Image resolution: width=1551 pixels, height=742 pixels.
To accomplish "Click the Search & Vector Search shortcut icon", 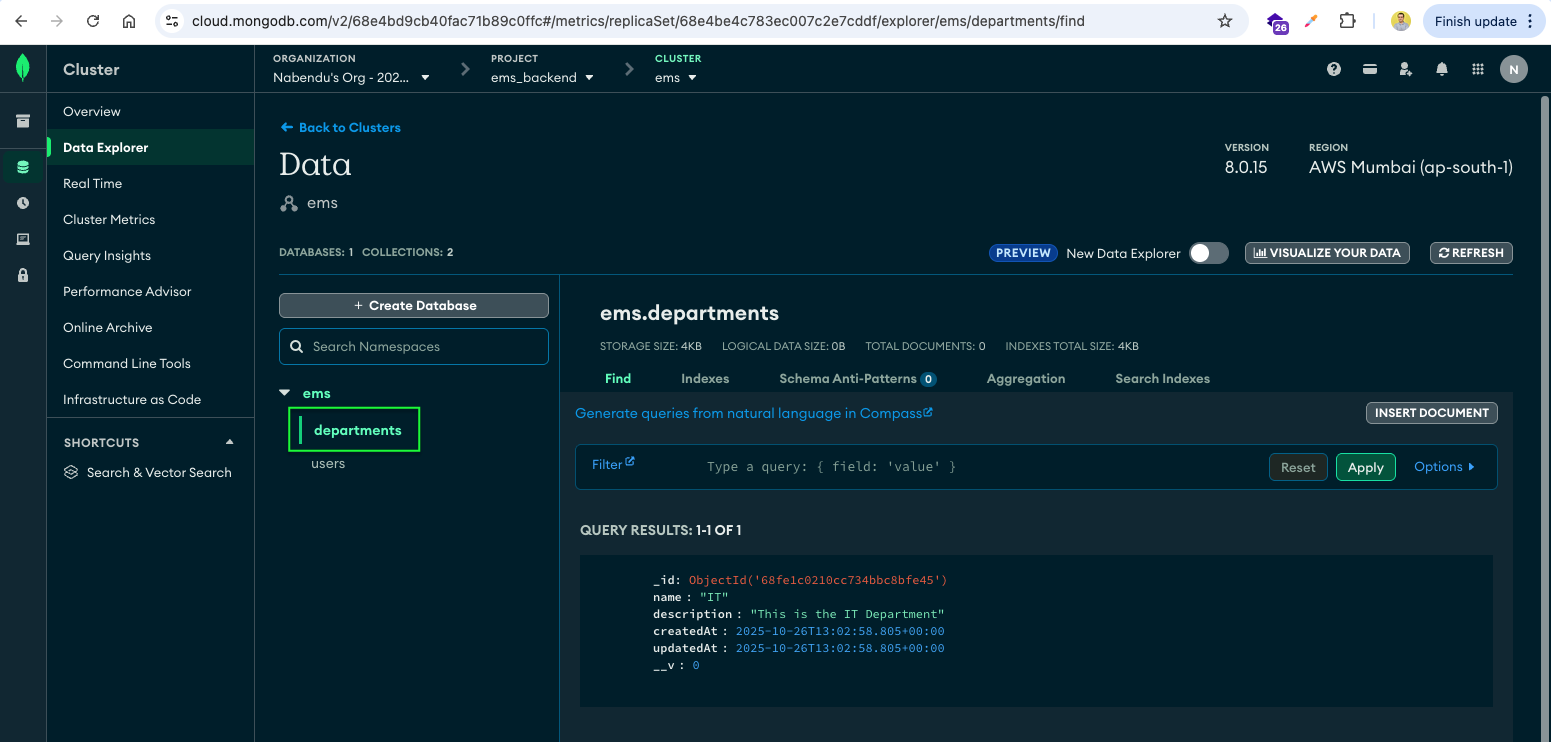I will point(71,472).
